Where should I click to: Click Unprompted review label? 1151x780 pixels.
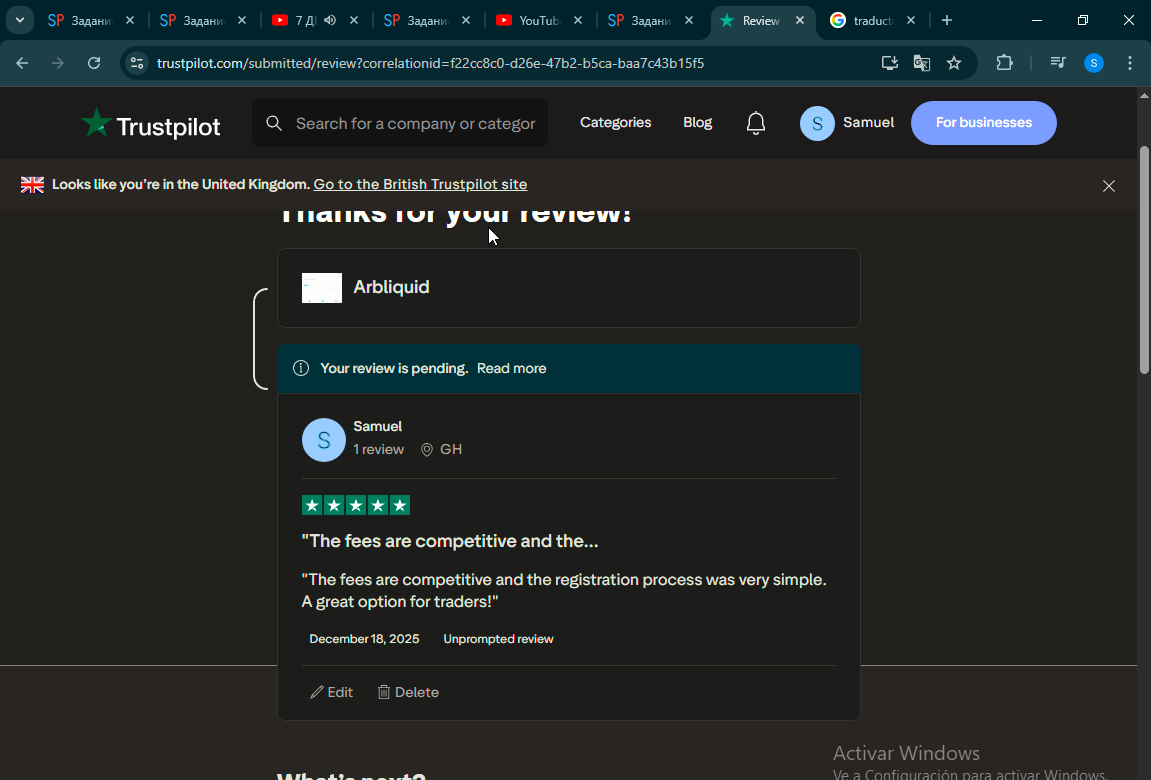click(498, 639)
